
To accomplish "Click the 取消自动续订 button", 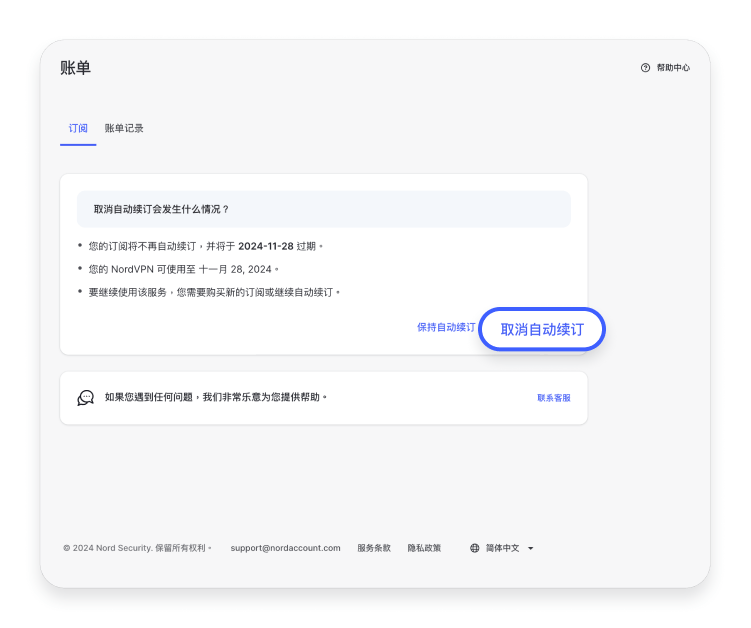I will (x=542, y=329).
